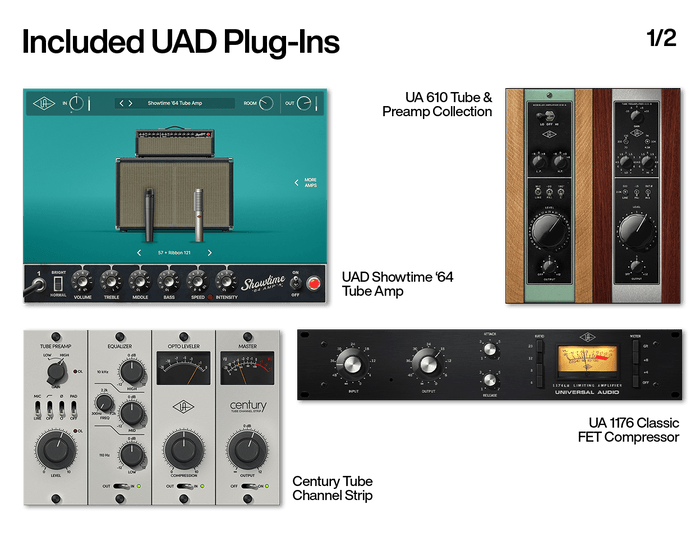This screenshot has height=550, width=700.
Task: Adjust the ROOM knob on Showtime amp
Action: click(x=266, y=103)
